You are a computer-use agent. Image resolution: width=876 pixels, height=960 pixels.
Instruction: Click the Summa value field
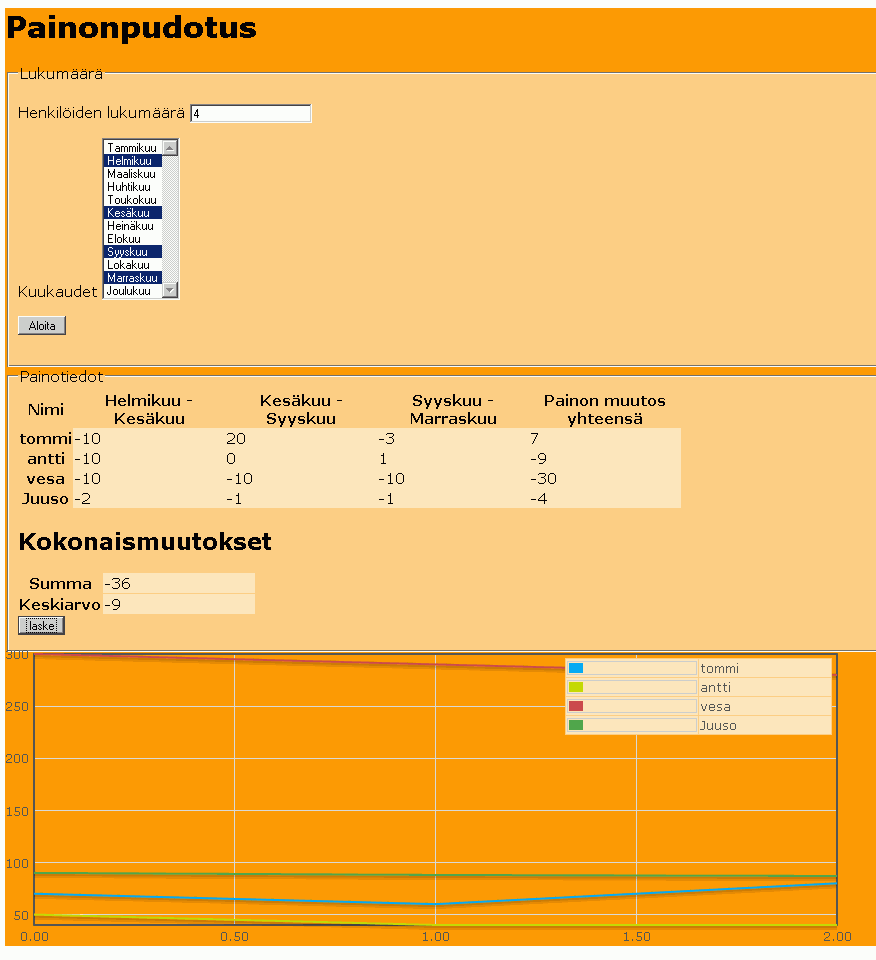[x=179, y=583]
